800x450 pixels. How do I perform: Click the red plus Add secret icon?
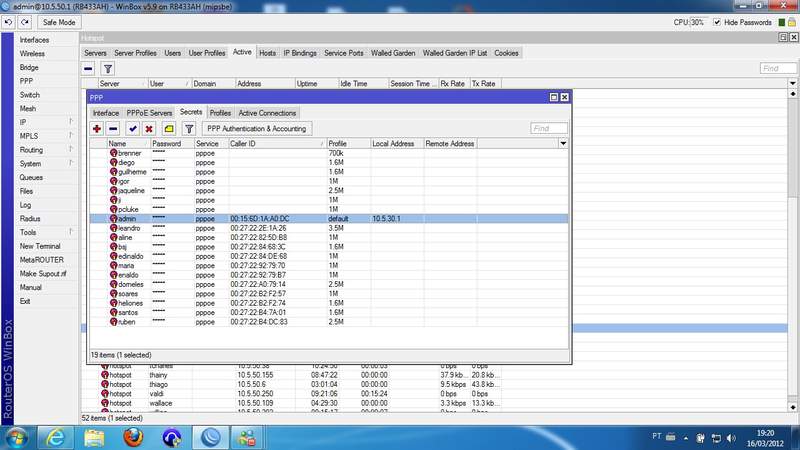pyautogui.click(x=97, y=129)
